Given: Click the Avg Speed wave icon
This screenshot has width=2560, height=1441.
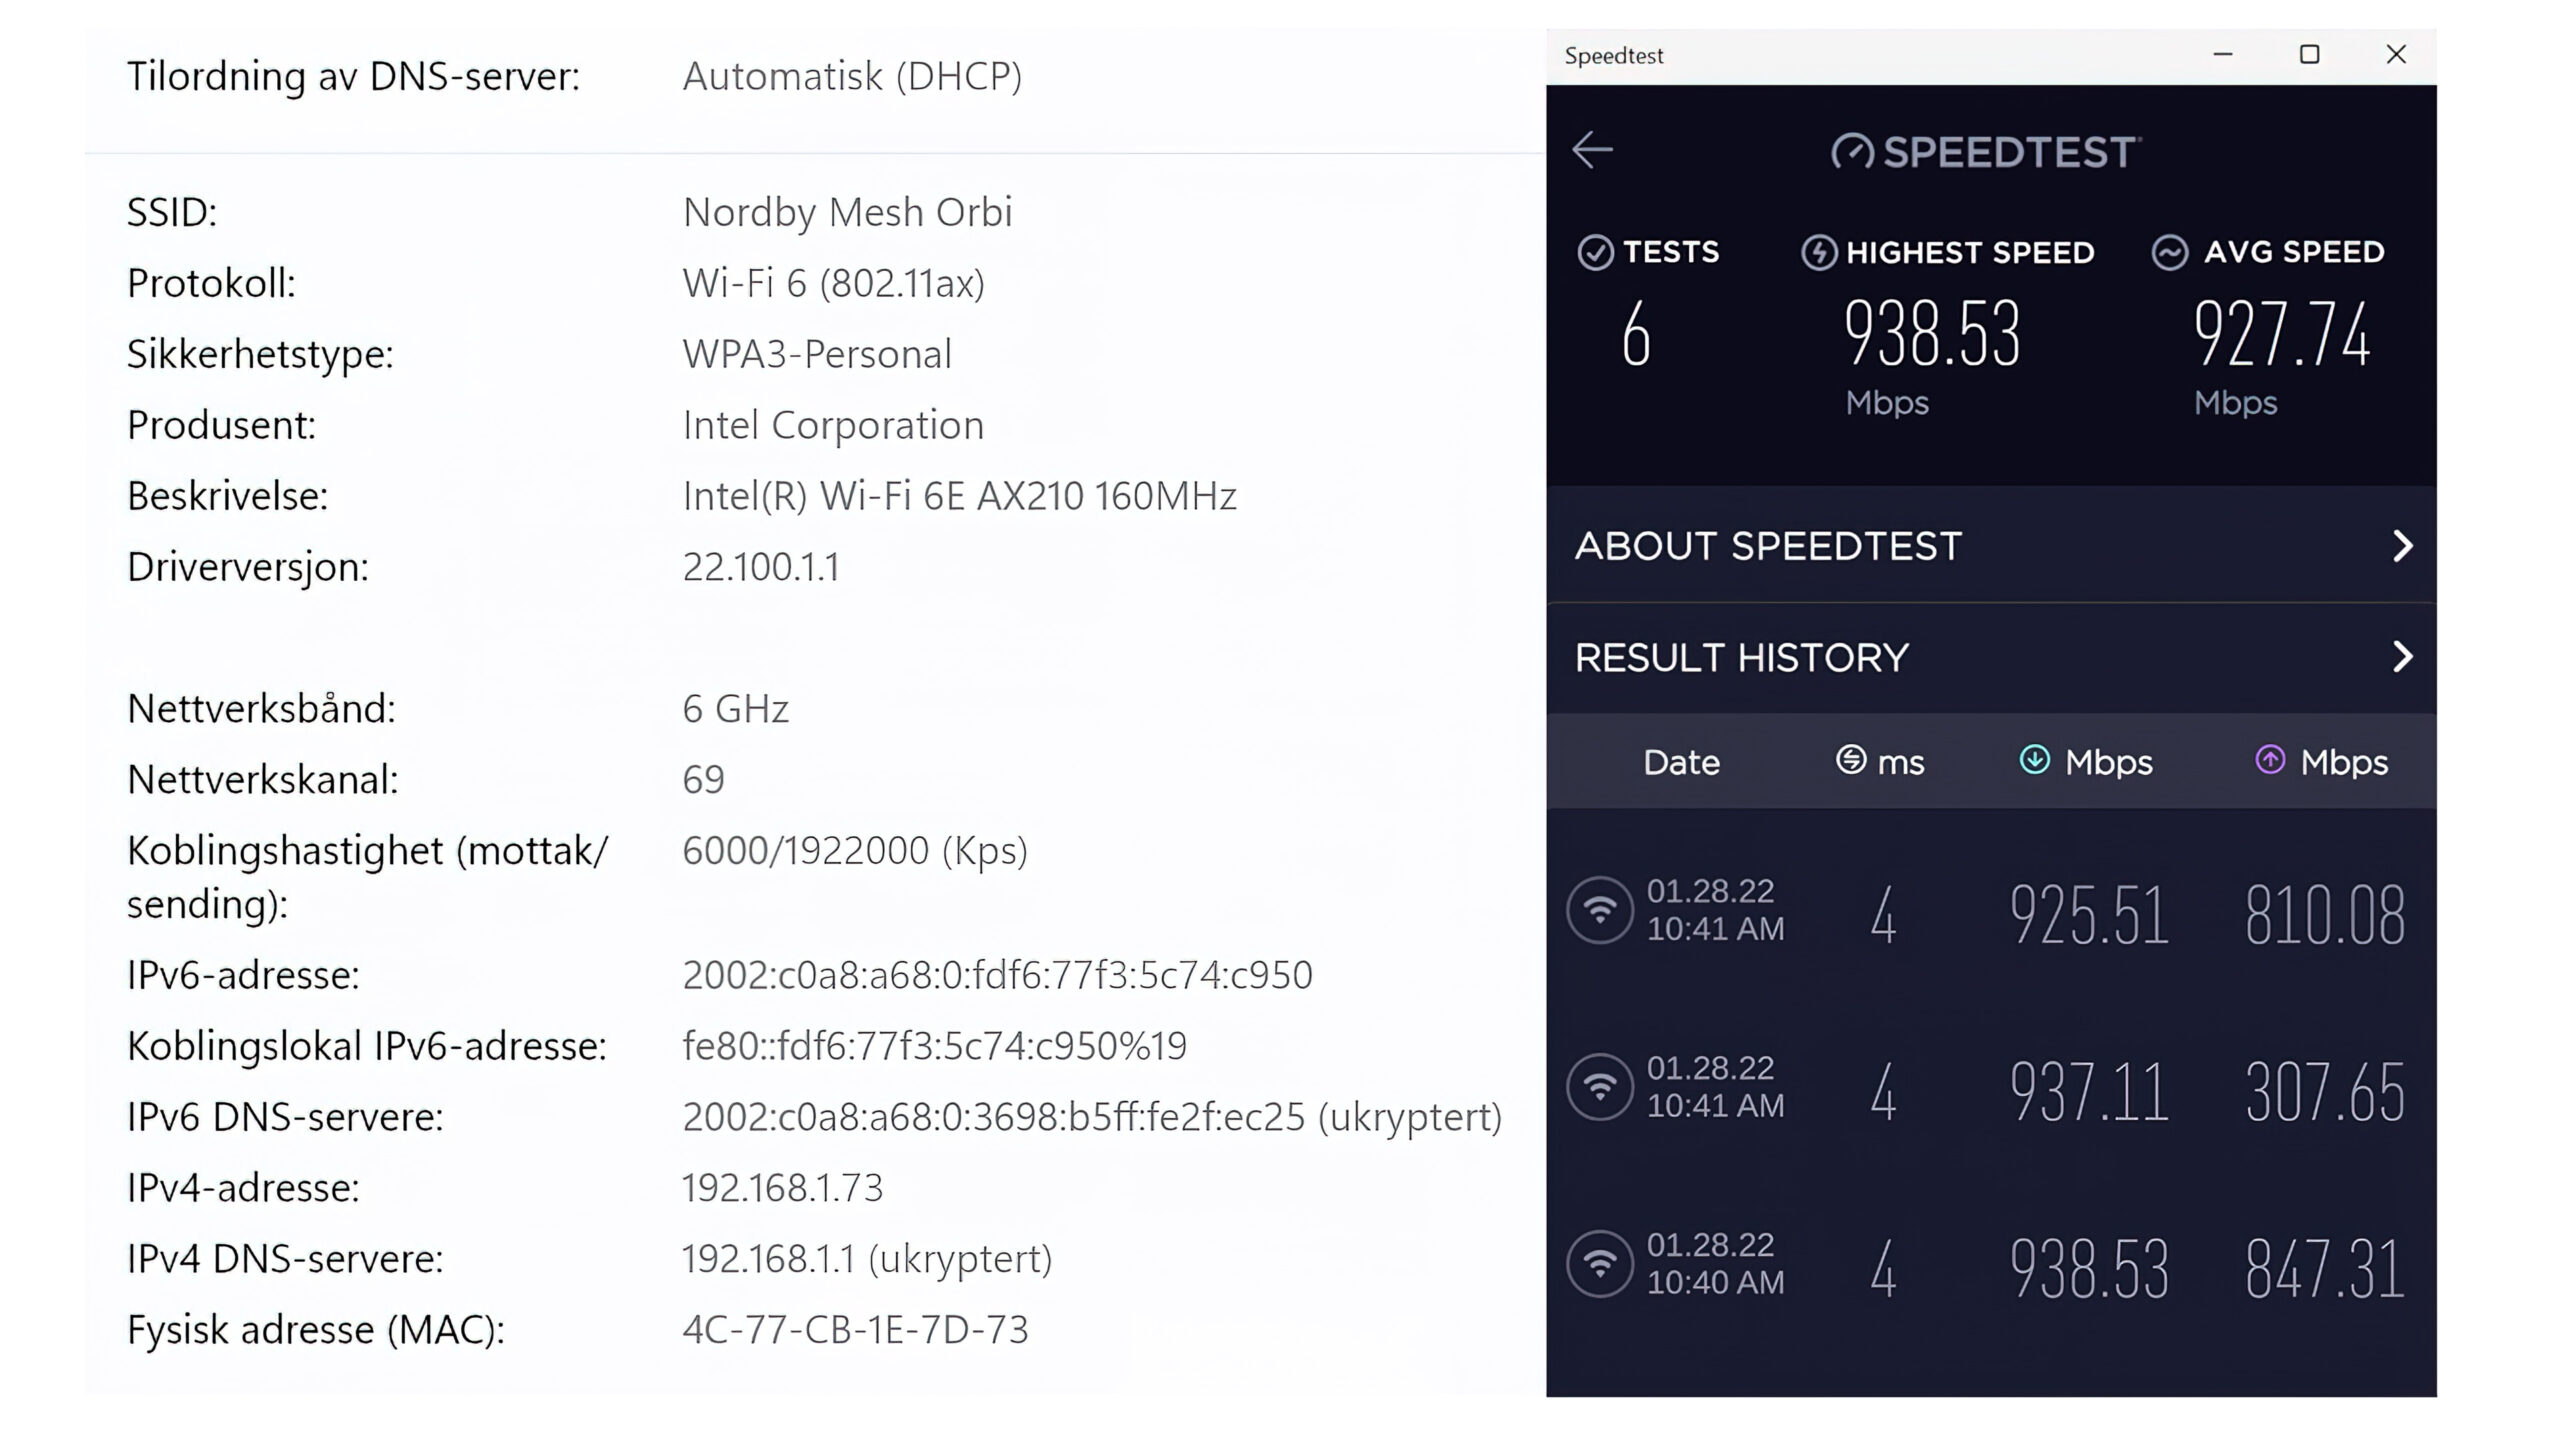Looking at the screenshot, I should pos(2170,252).
